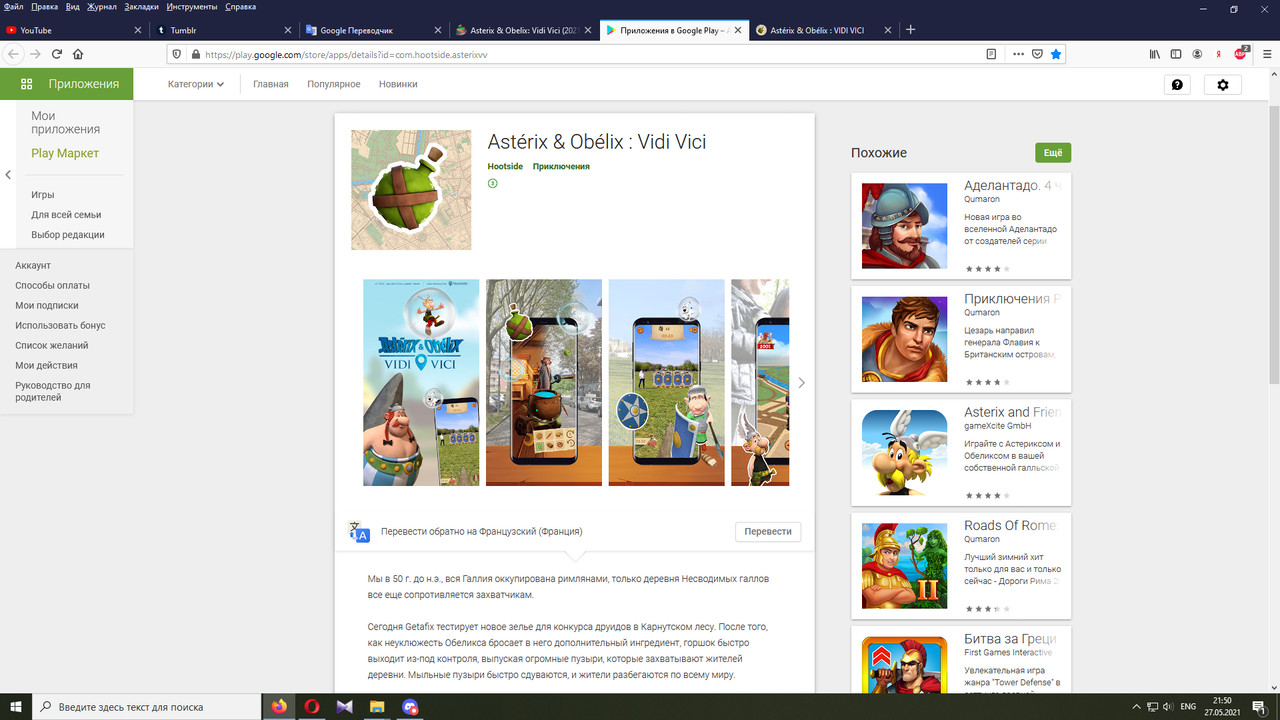Open Мои приложения in sidebar
Viewport: 1280px width, 720px height.
point(65,123)
